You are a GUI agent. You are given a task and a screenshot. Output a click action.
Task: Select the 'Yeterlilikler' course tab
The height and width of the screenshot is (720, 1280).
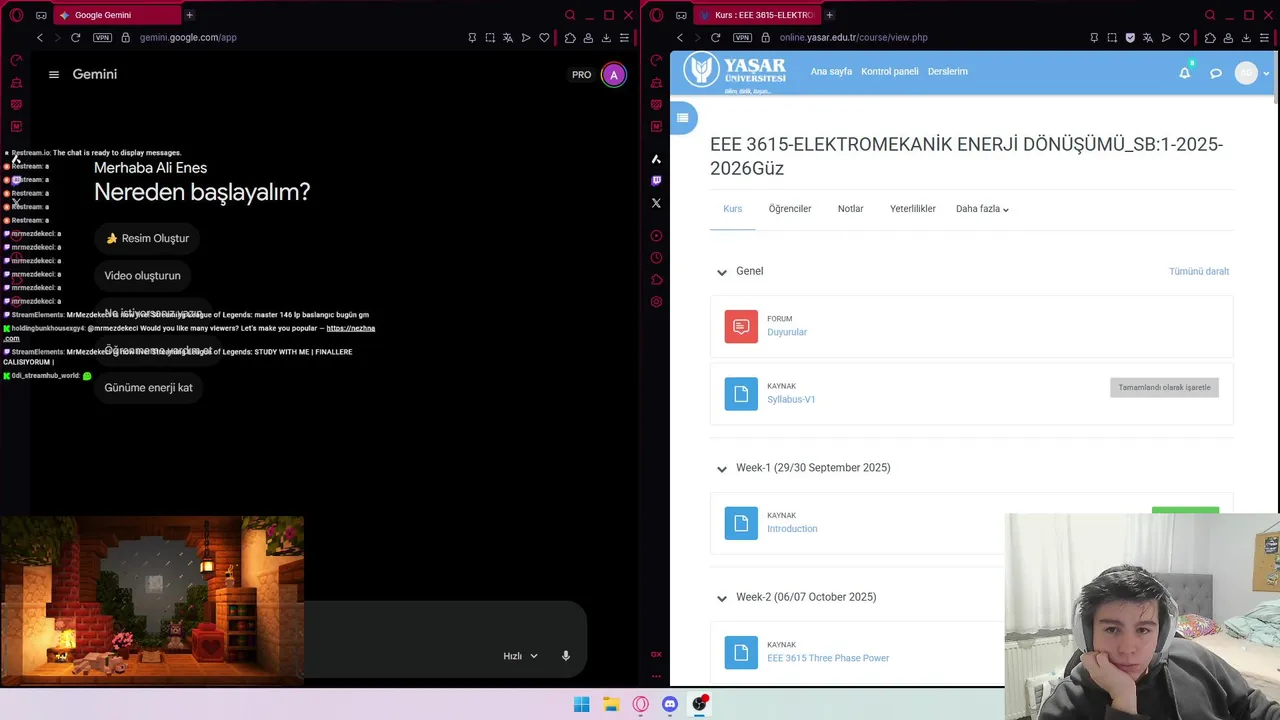tap(913, 209)
